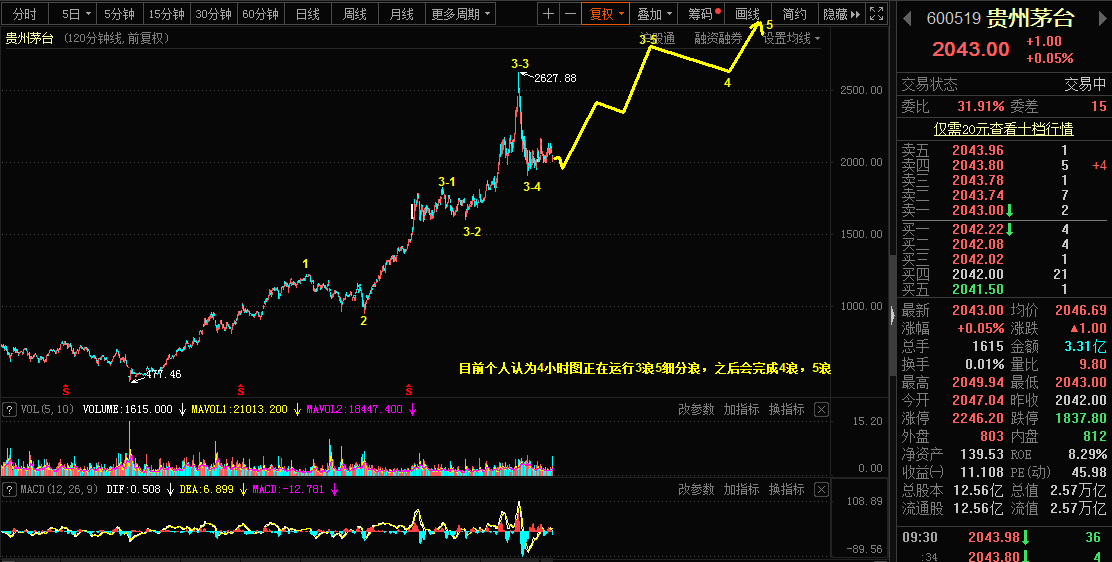Screen dimensions: 1112x562
Task: Click the third red S marker on timeline
Action: point(408,390)
